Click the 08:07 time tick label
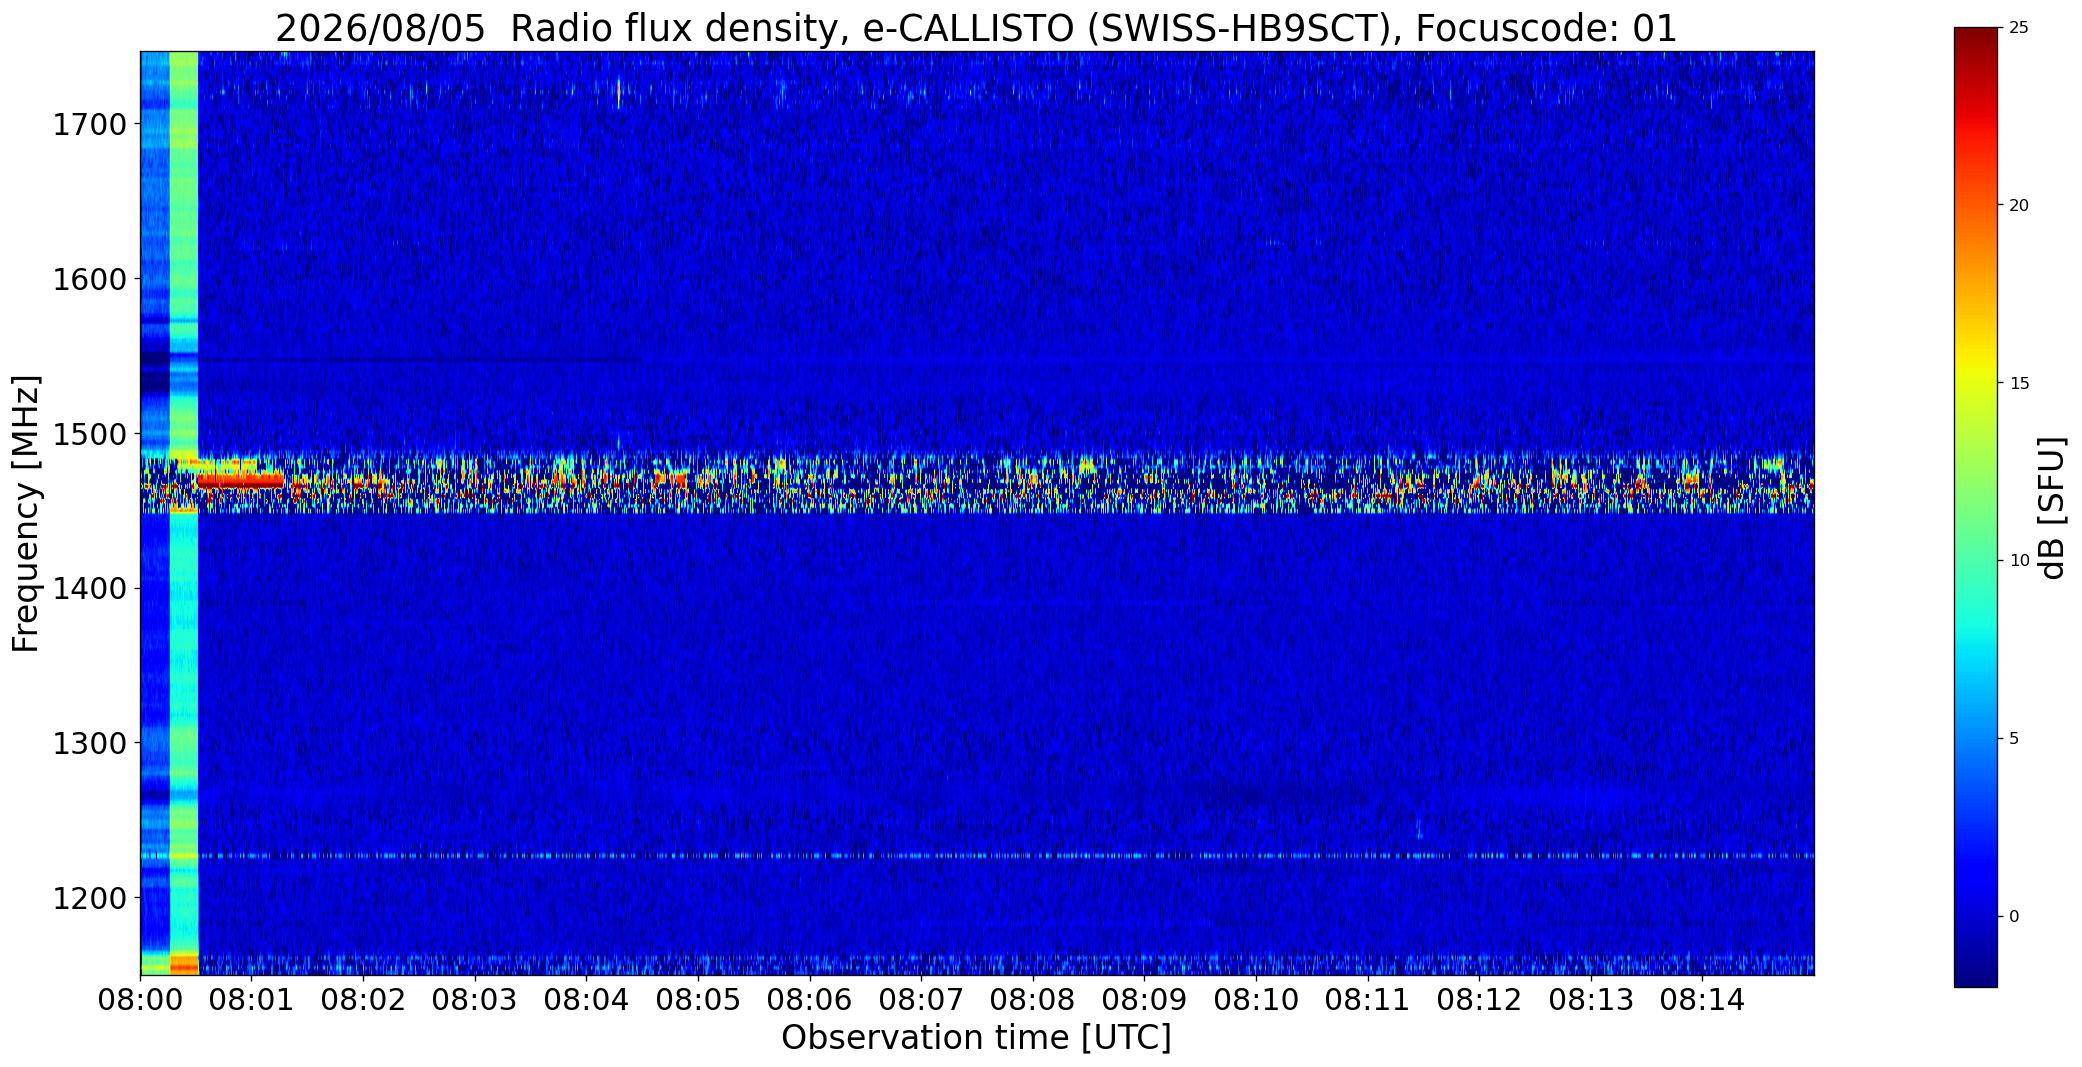Viewport: 2082px width, 1067px height. [921, 1000]
